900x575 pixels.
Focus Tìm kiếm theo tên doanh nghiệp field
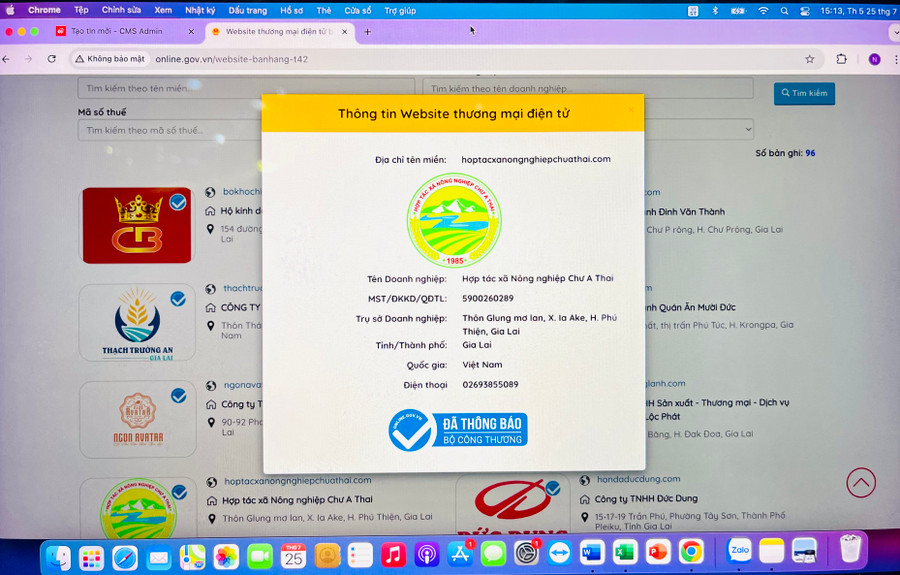tap(588, 88)
